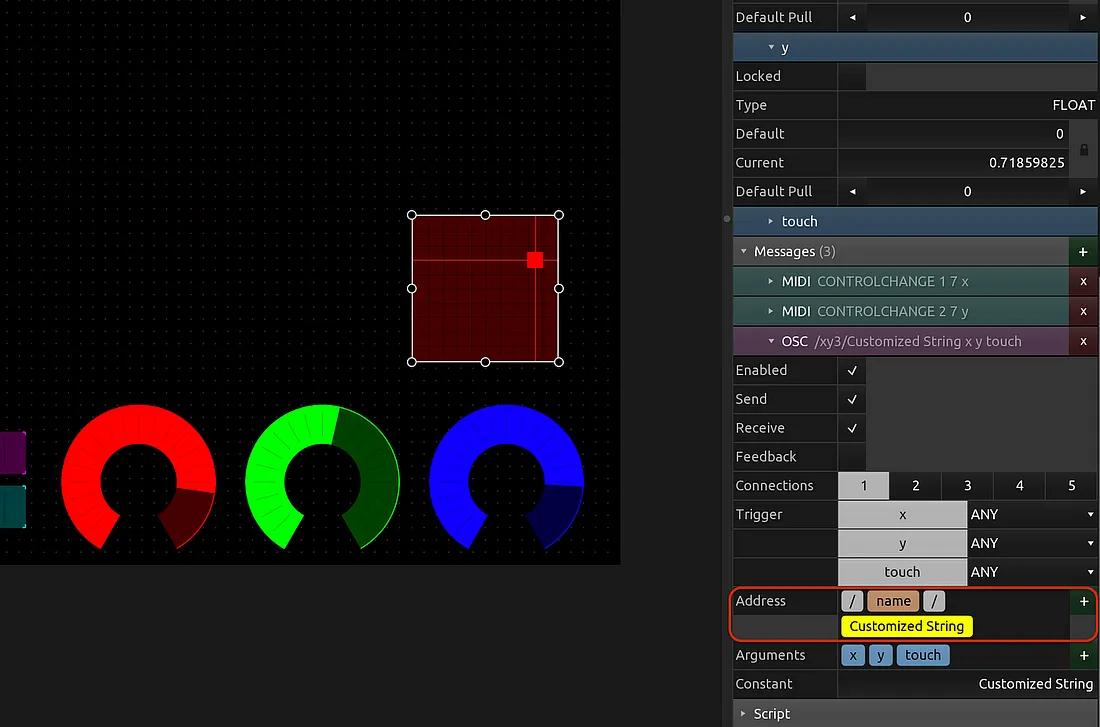1100x727 pixels.
Task: Collapse the y value section
Action: pos(771,48)
